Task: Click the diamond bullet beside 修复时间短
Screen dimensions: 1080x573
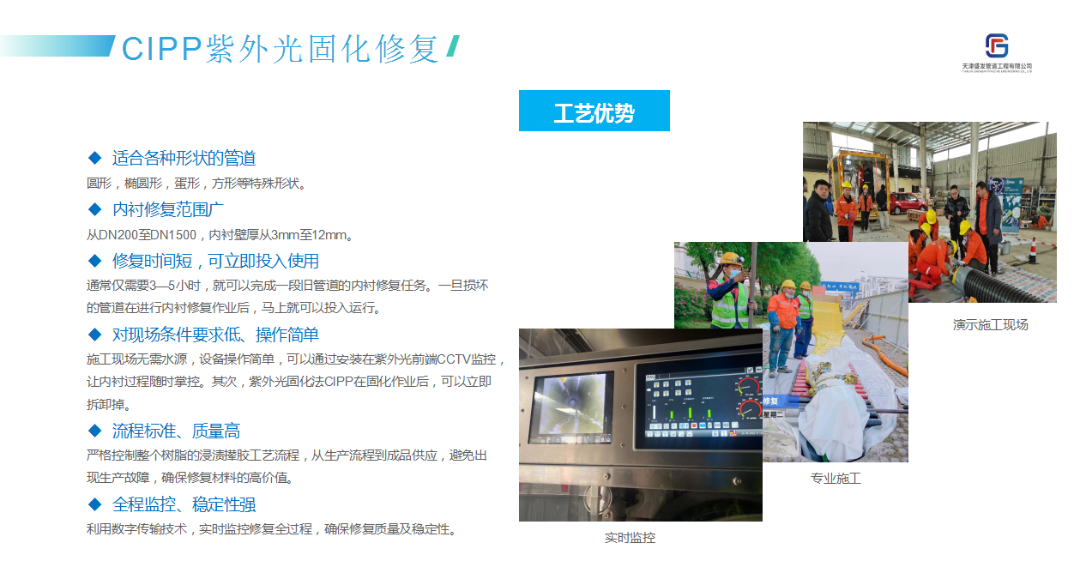Action: tap(95, 260)
